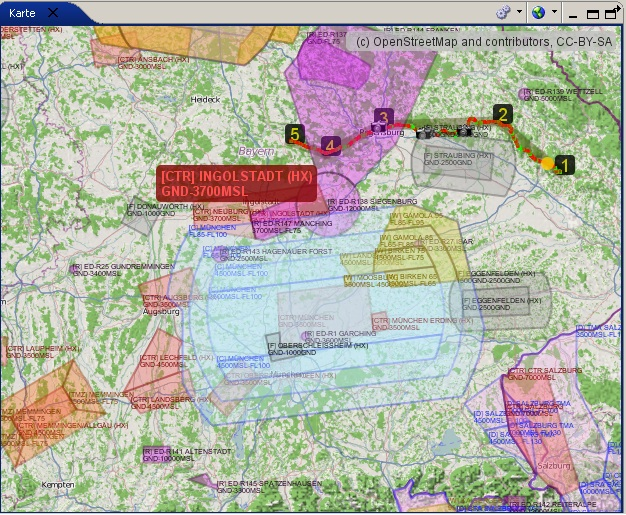Close the Karte tab with its X
The height and width of the screenshot is (515, 626).
(x=53, y=13)
